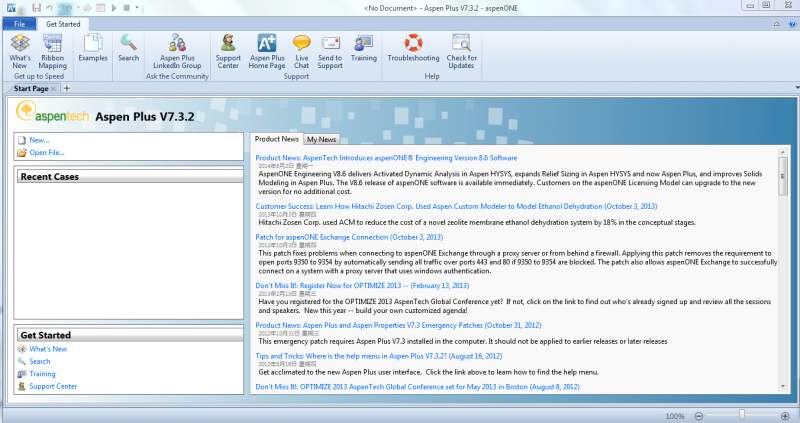The image size is (800, 423).
Task: Open the quick access toolbar customize dropdown
Action: [x=137, y=8]
